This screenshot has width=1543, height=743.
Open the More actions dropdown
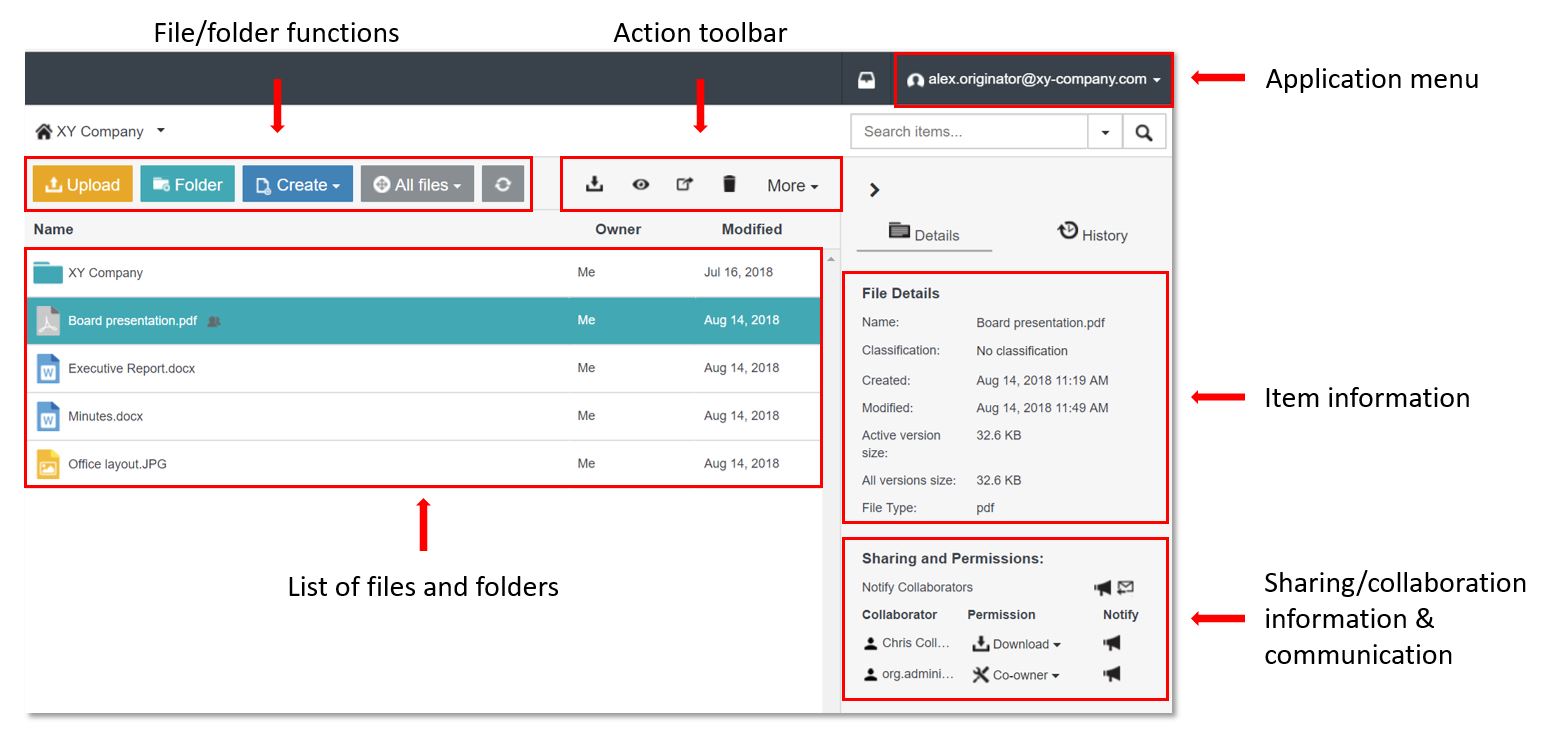click(793, 185)
